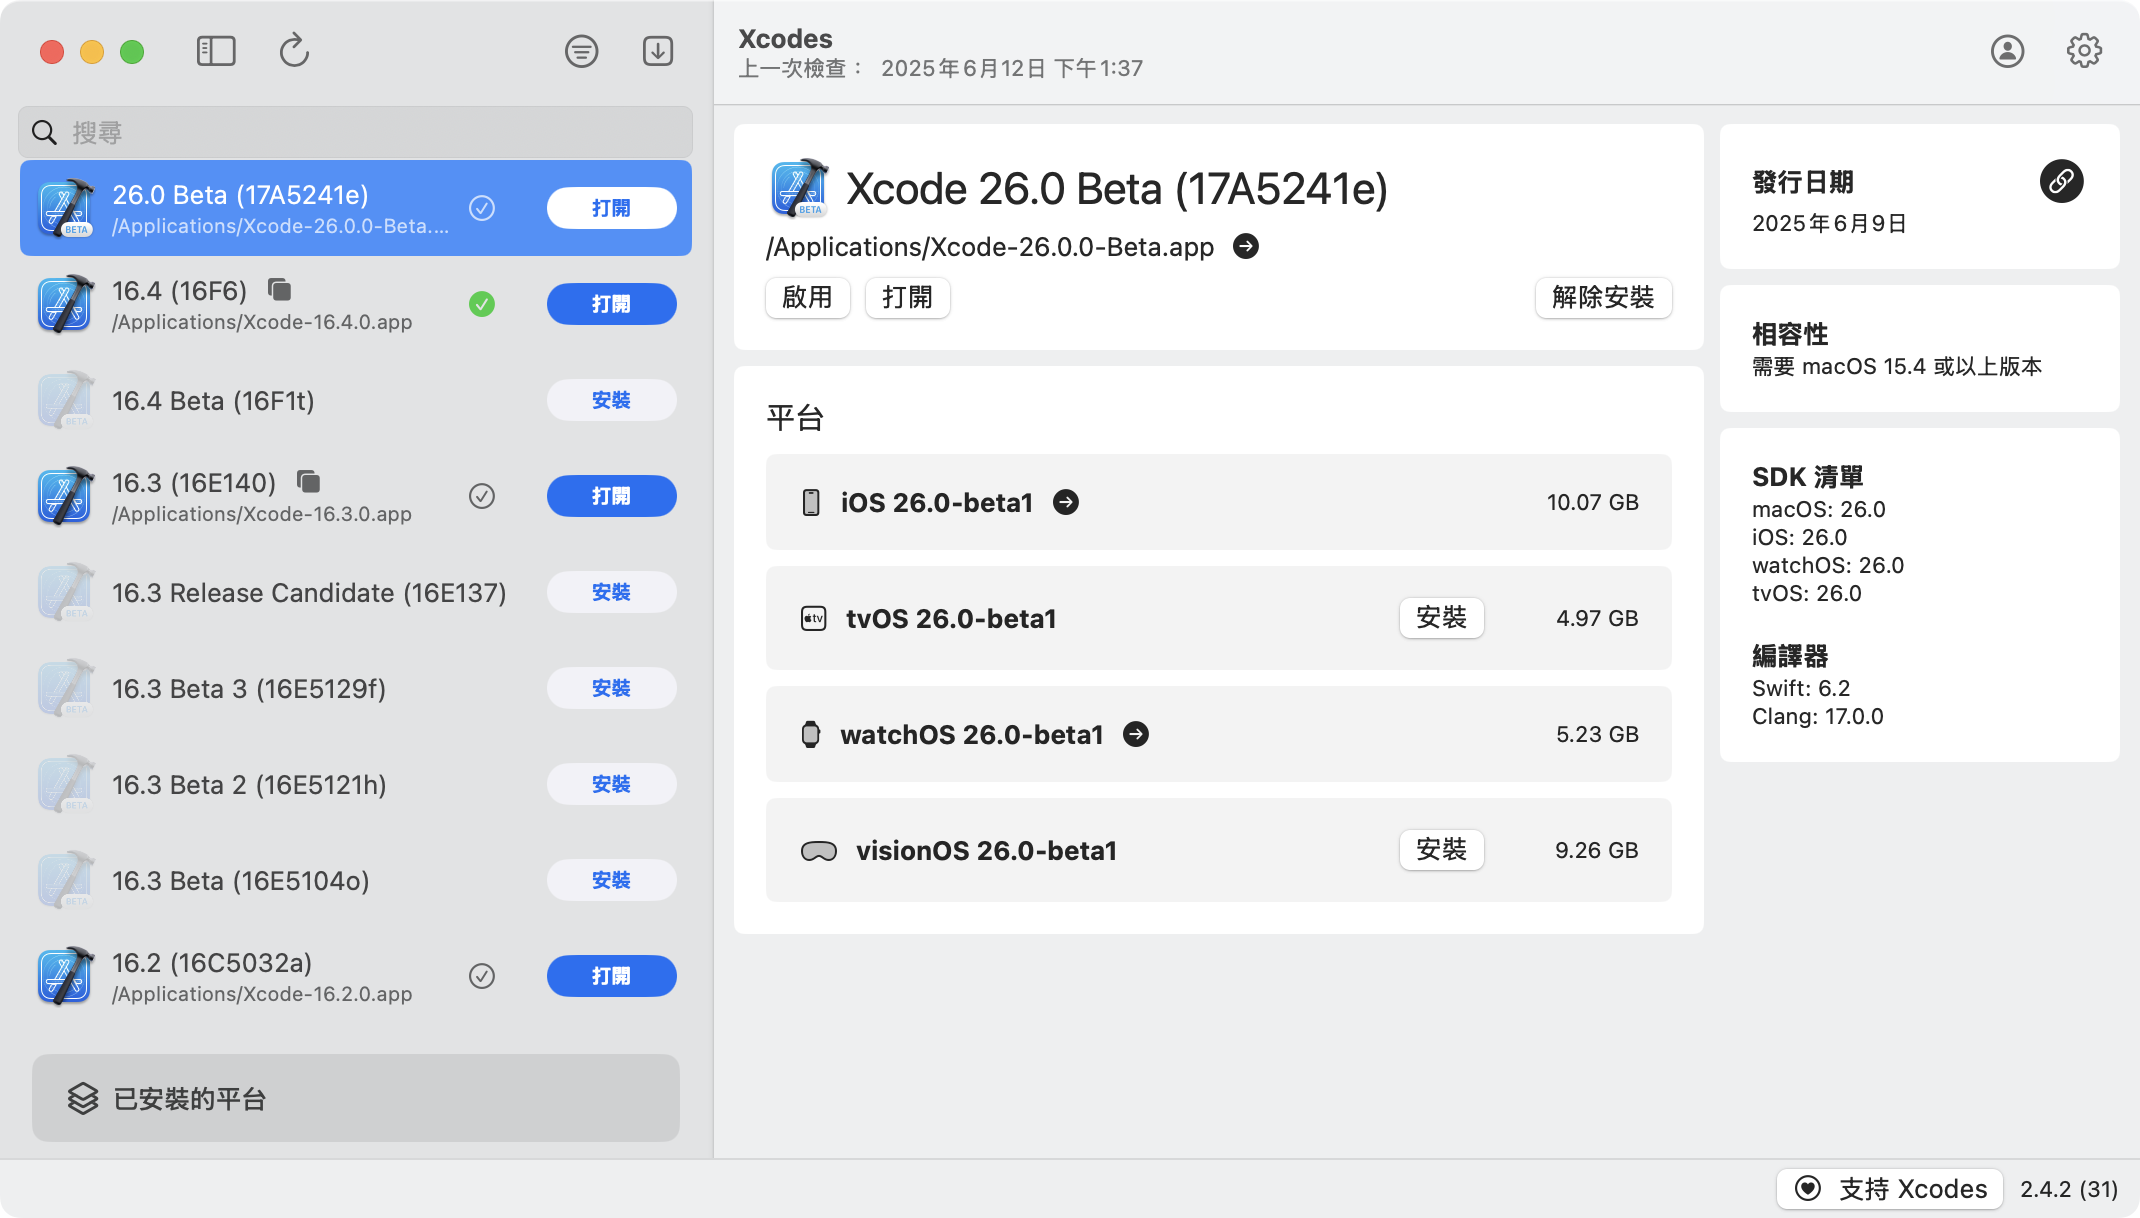The width and height of the screenshot is (2140, 1218).
Task: Open settings gear icon
Action: [x=2084, y=51]
